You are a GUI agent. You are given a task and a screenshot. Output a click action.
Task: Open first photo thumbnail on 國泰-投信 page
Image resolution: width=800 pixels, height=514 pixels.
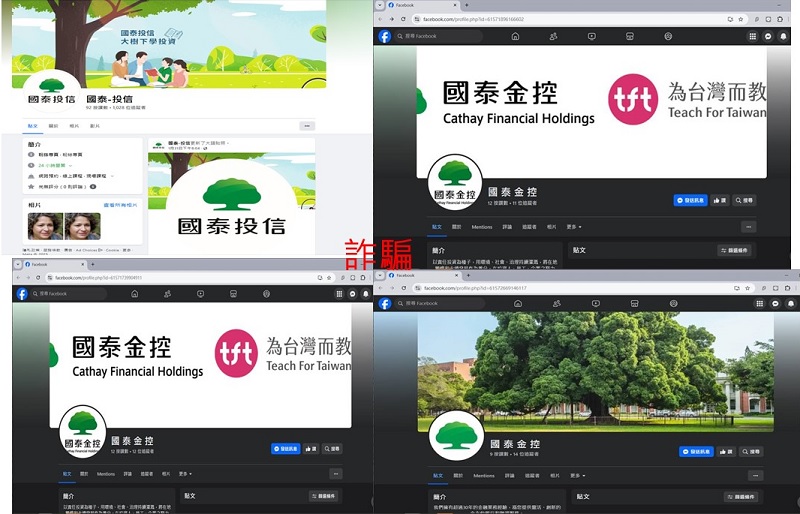click(45, 226)
